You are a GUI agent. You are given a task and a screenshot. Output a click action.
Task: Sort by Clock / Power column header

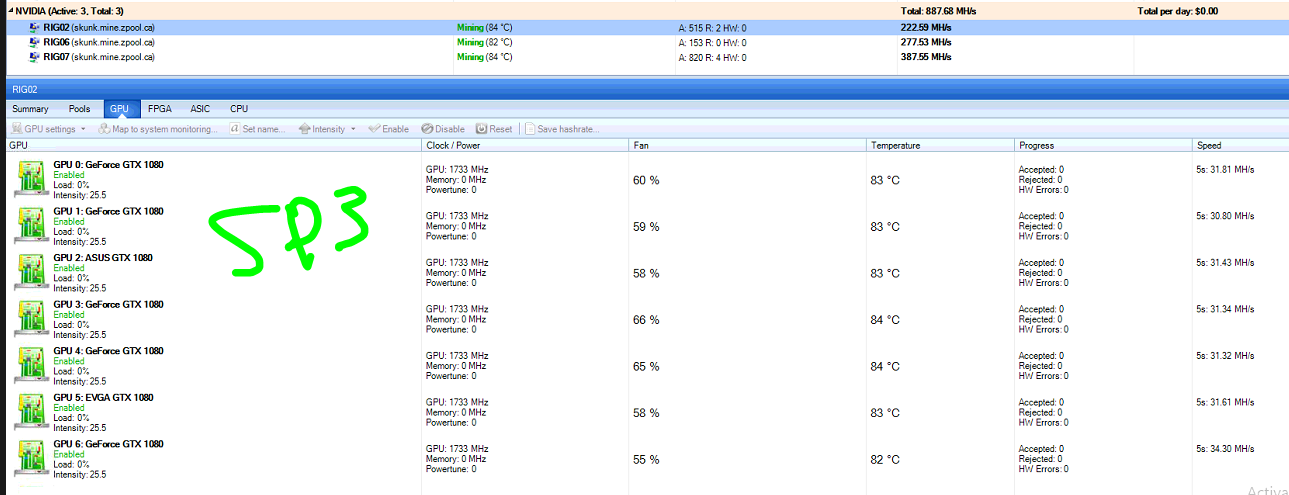526,146
